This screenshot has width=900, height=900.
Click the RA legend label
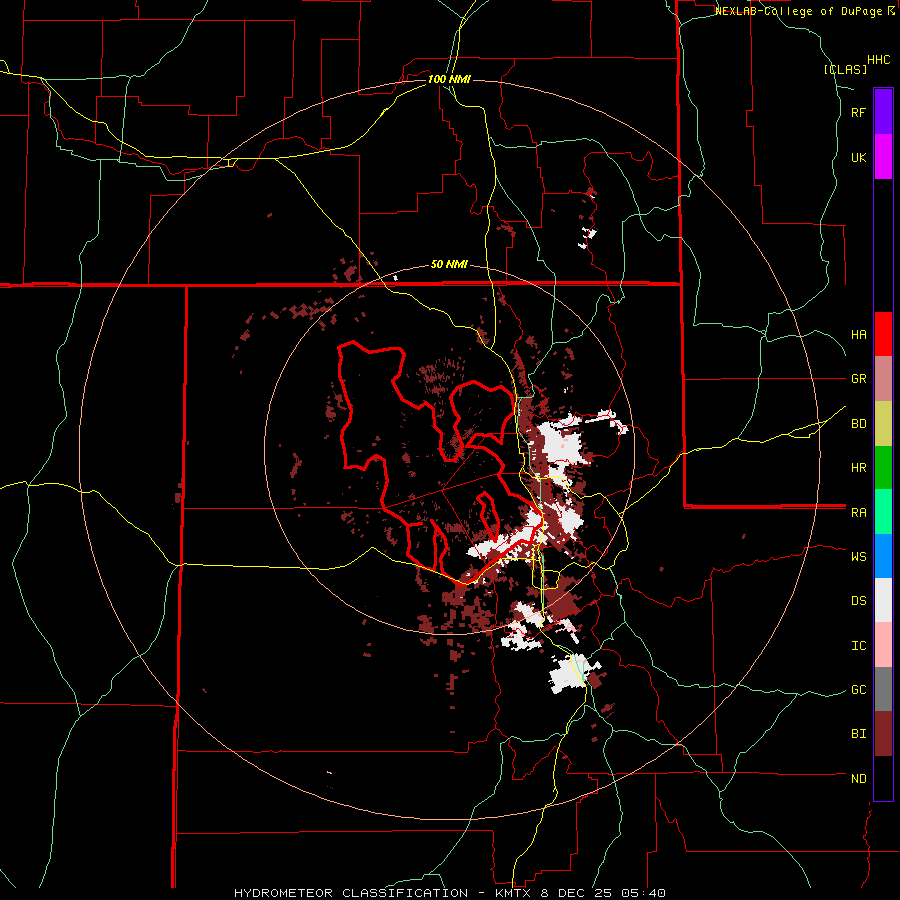click(858, 513)
